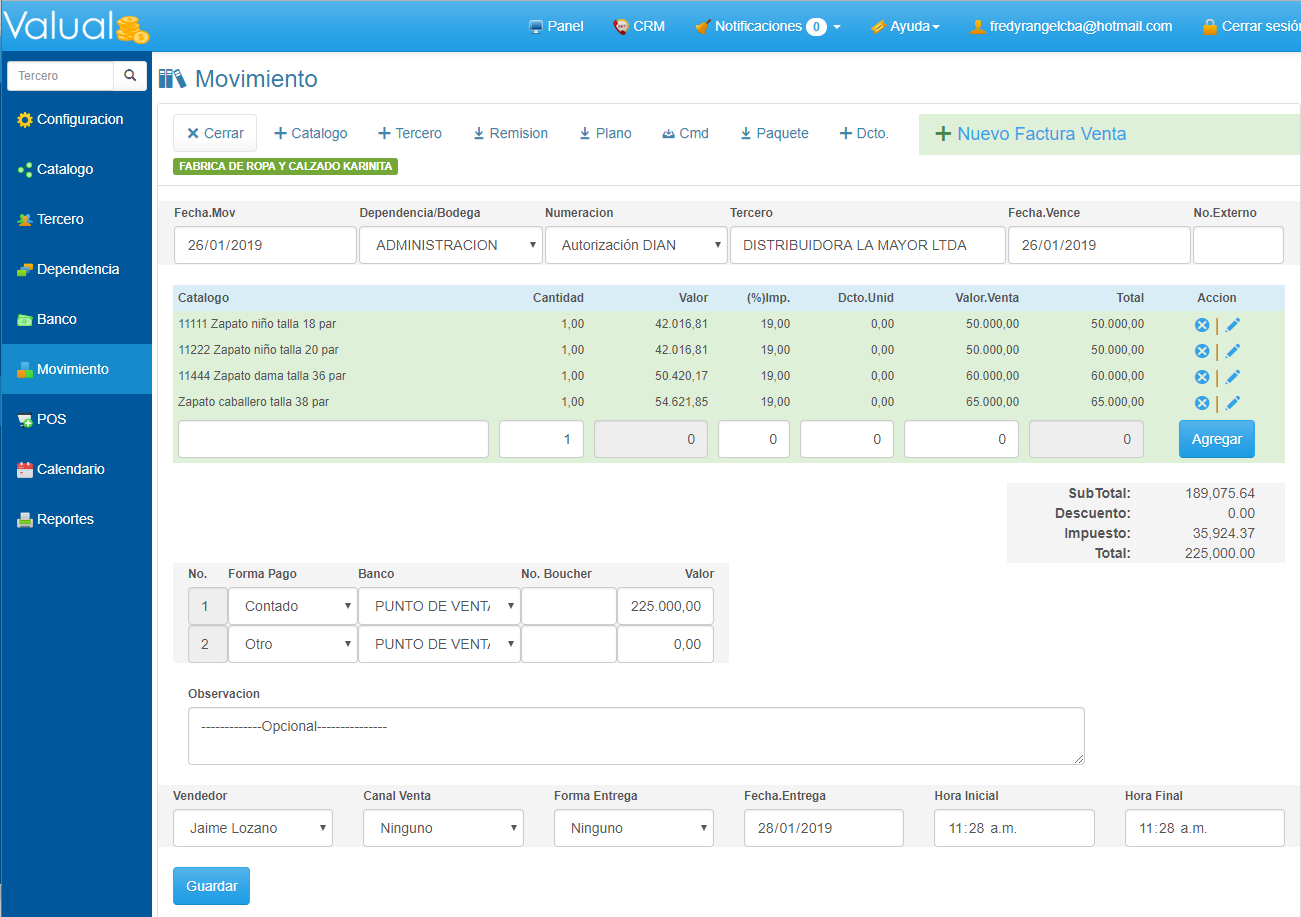Screen dimensions: 1301x917
Task: Open the Forma Entrega dropdown
Action: point(633,828)
